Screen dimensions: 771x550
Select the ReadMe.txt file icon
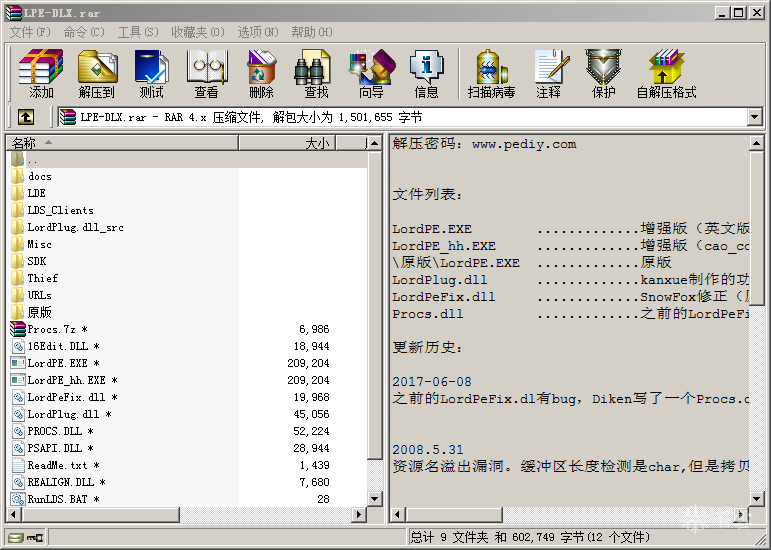tap(18, 465)
